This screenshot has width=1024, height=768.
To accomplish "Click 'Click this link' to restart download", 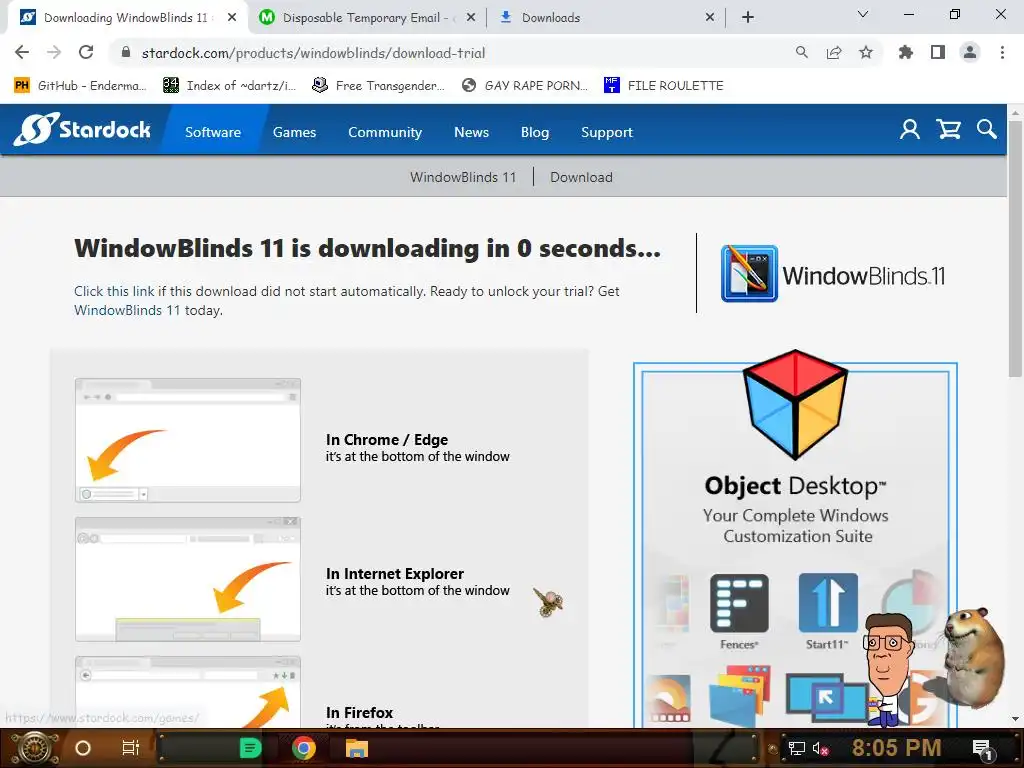I will tap(114, 291).
